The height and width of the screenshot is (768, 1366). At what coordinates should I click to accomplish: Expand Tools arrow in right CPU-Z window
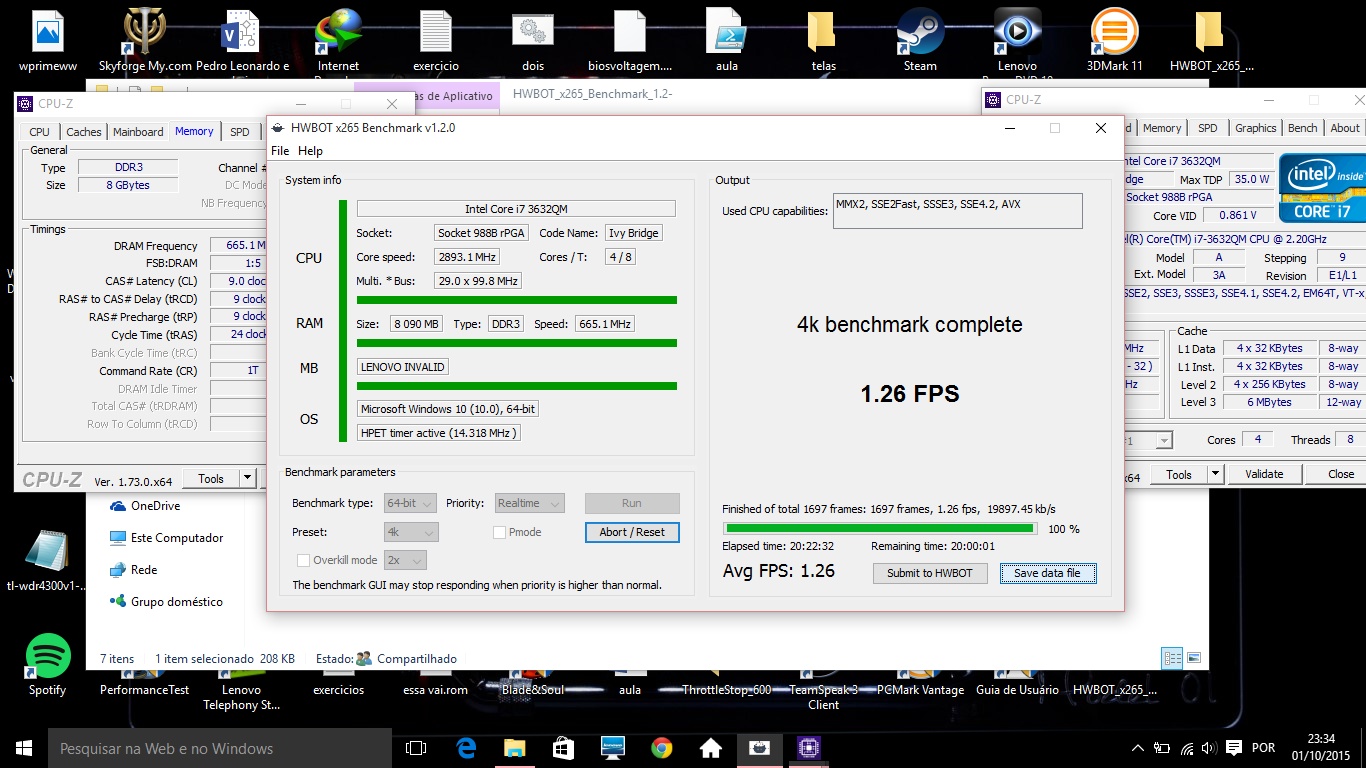pos(1216,474)
